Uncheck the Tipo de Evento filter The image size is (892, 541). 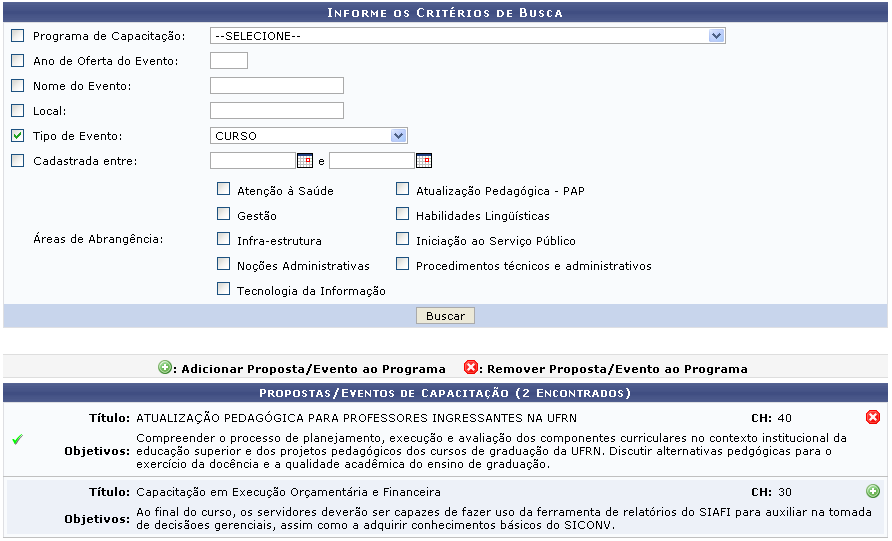click(17, 136)
